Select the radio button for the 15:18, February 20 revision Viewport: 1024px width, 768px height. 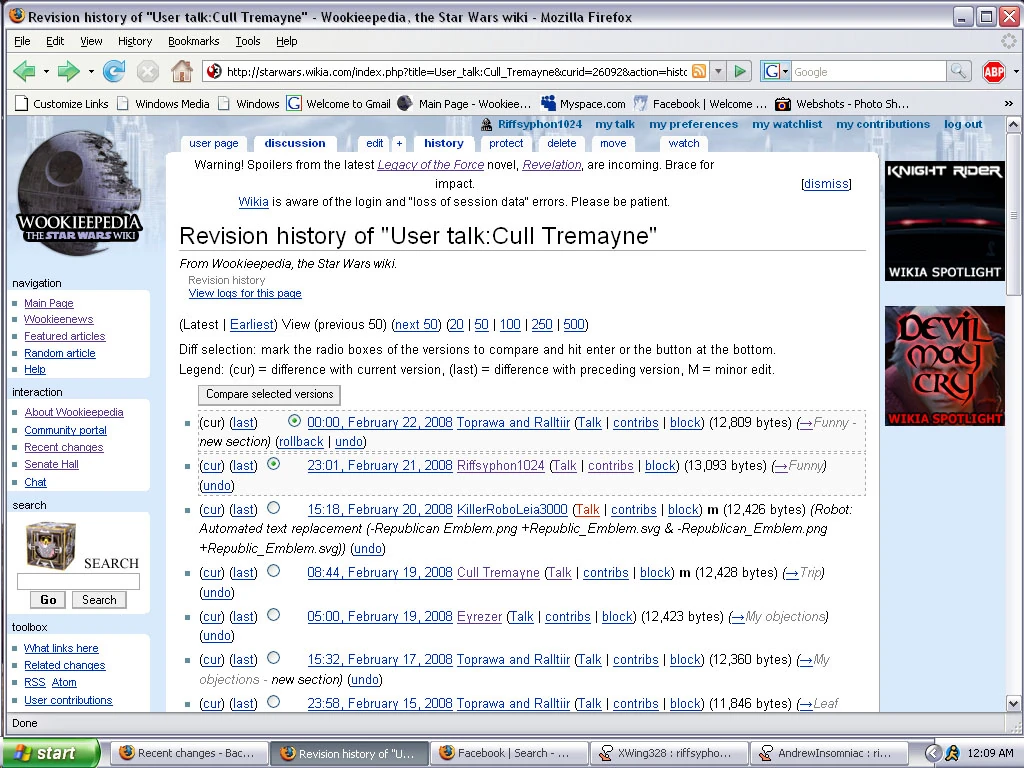point(274,508)
